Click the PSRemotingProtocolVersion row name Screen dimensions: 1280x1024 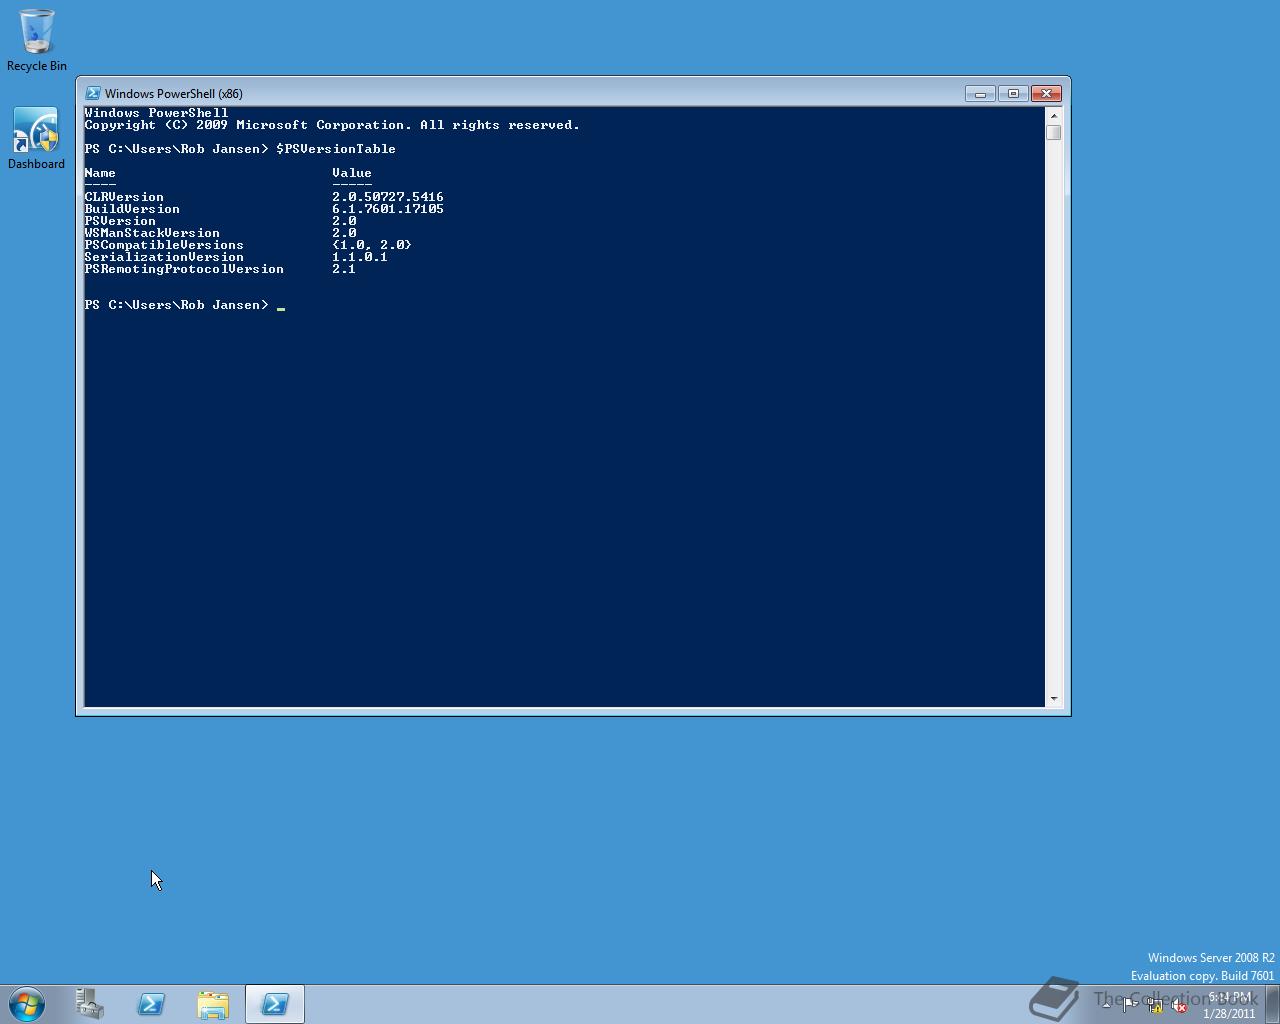coord(184,269)
